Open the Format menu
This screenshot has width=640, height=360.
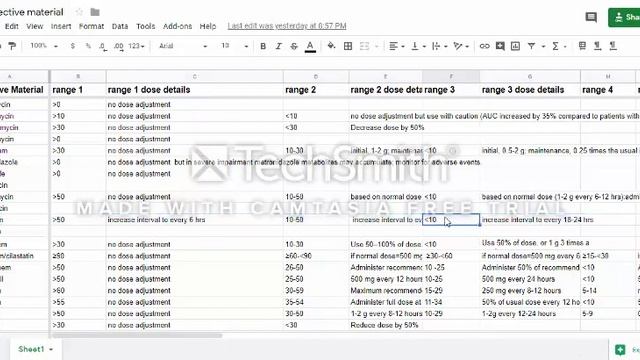pos(91,26)
